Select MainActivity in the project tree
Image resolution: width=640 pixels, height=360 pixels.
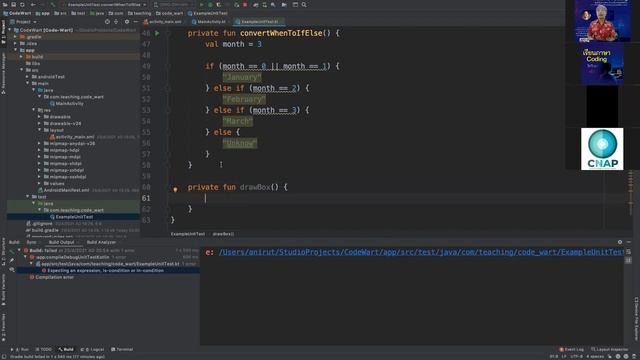(x=69, y=104)
